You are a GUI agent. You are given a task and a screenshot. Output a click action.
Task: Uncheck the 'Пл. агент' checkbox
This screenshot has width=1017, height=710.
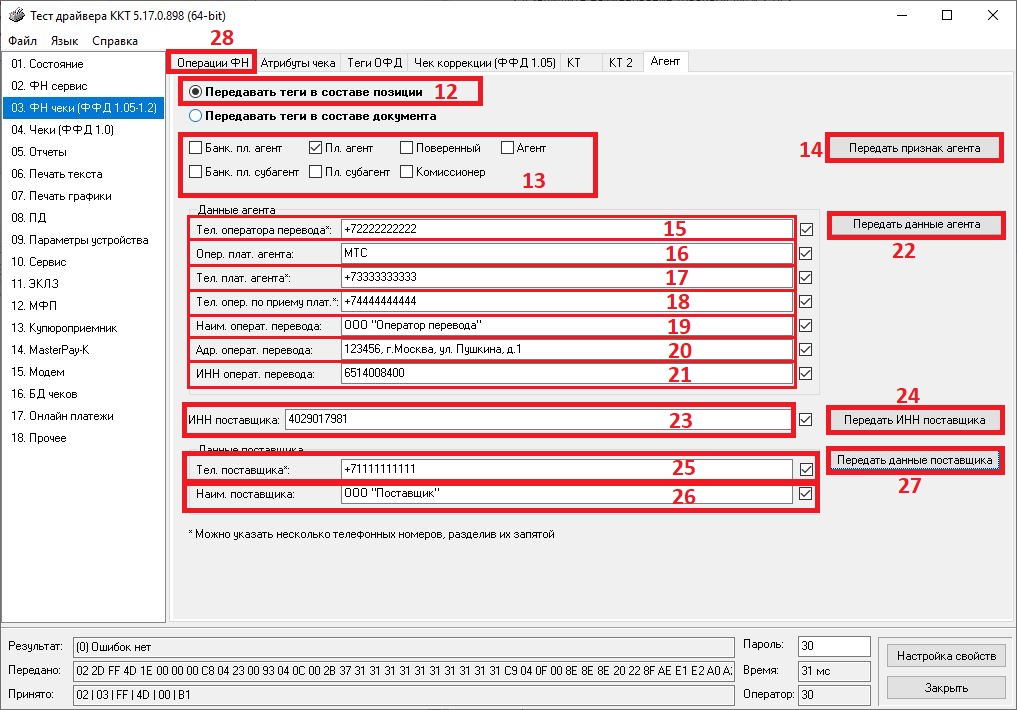click(316, 148)
